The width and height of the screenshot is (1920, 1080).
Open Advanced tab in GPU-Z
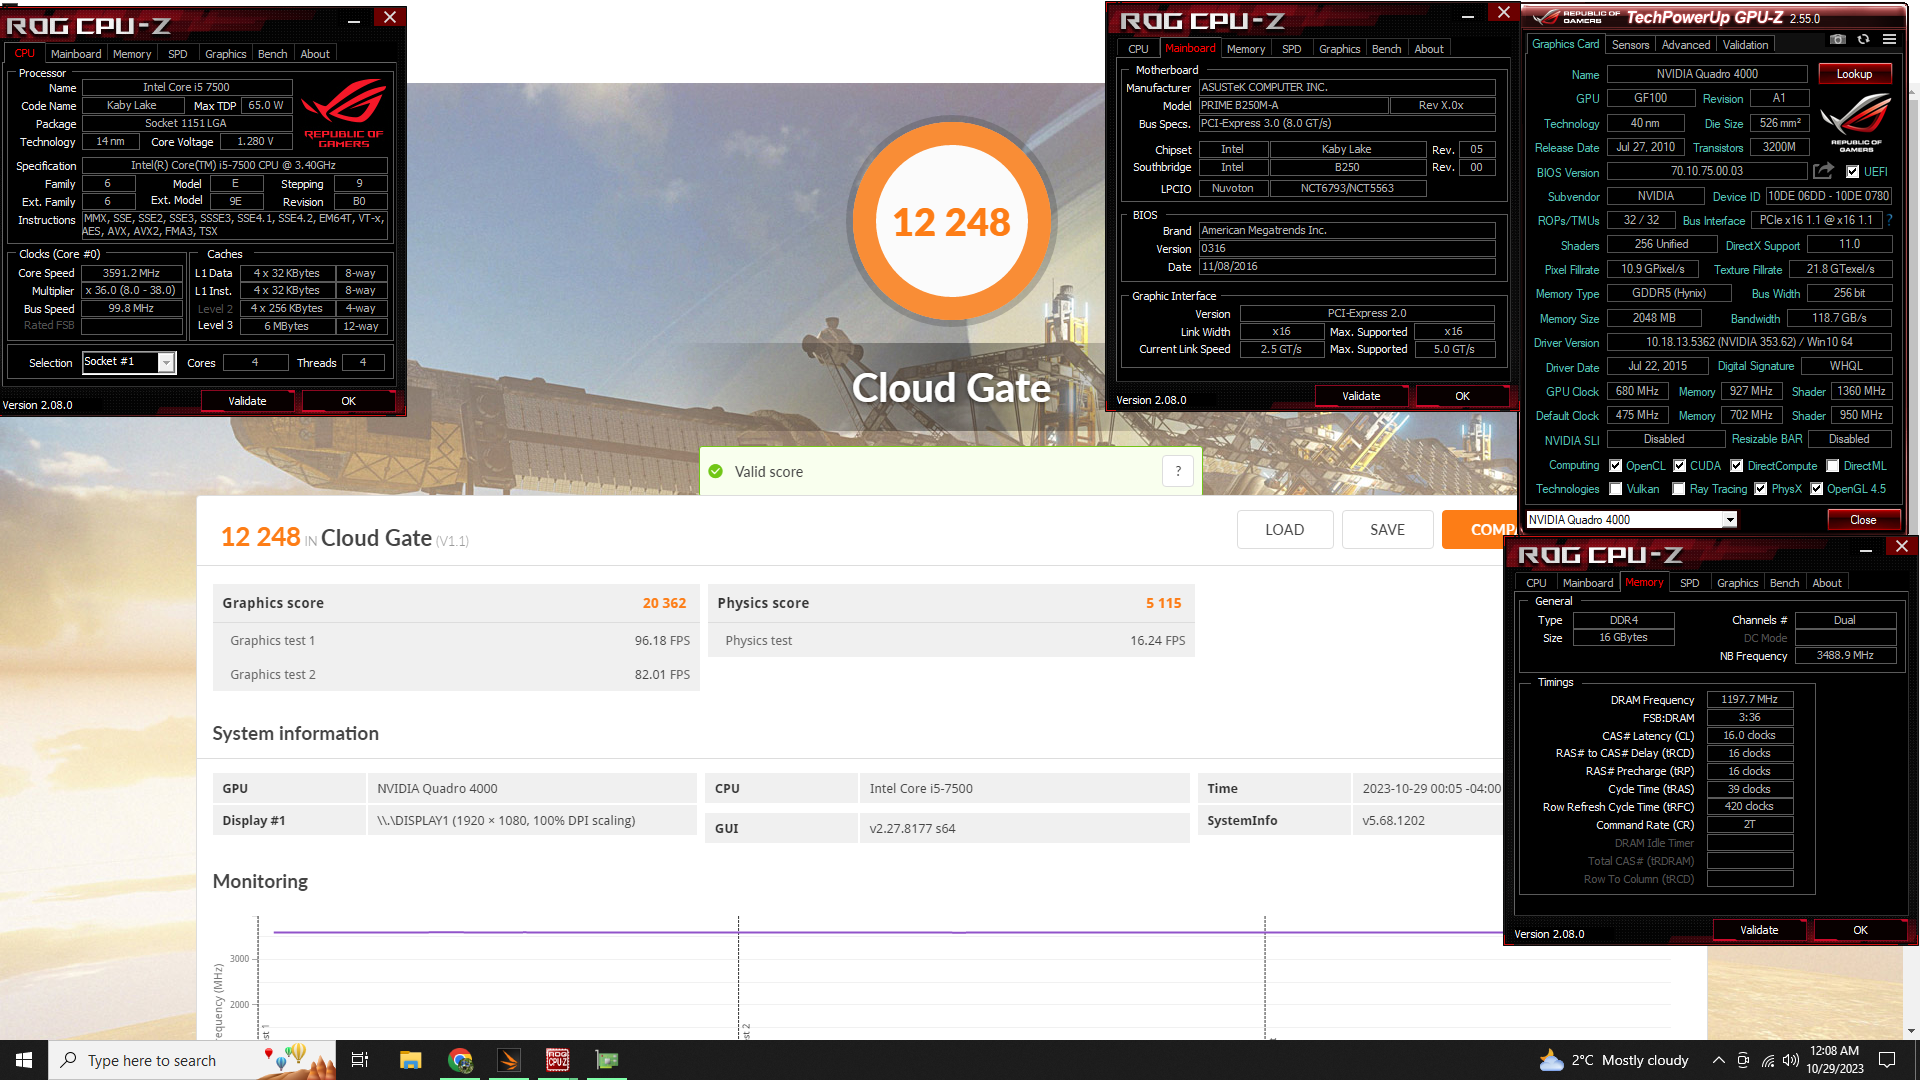[x=1685, y=45]
